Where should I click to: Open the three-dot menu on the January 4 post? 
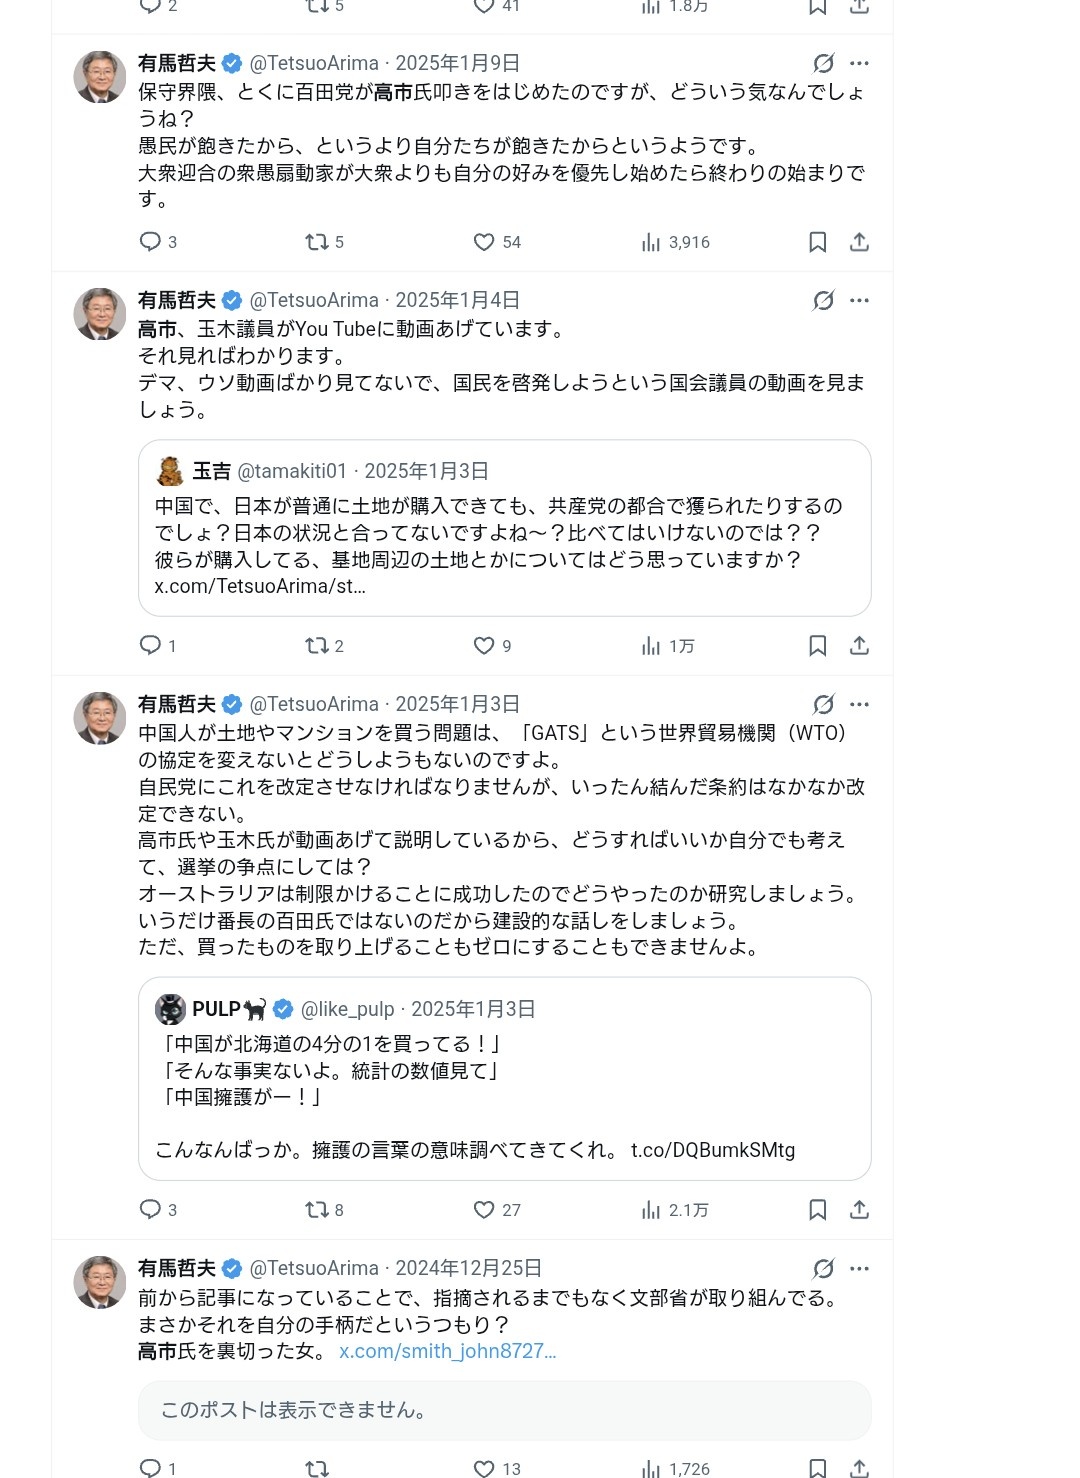point(859,300)
